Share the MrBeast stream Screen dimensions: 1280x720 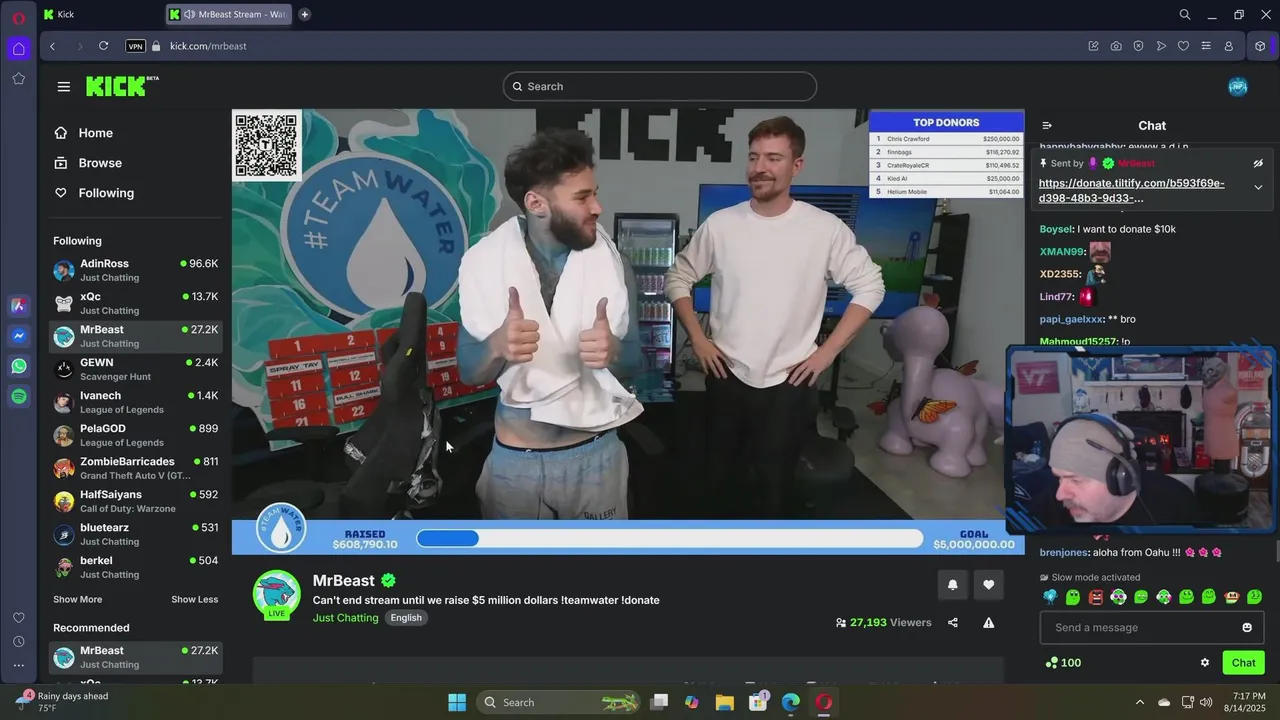[x=953, y=622]
